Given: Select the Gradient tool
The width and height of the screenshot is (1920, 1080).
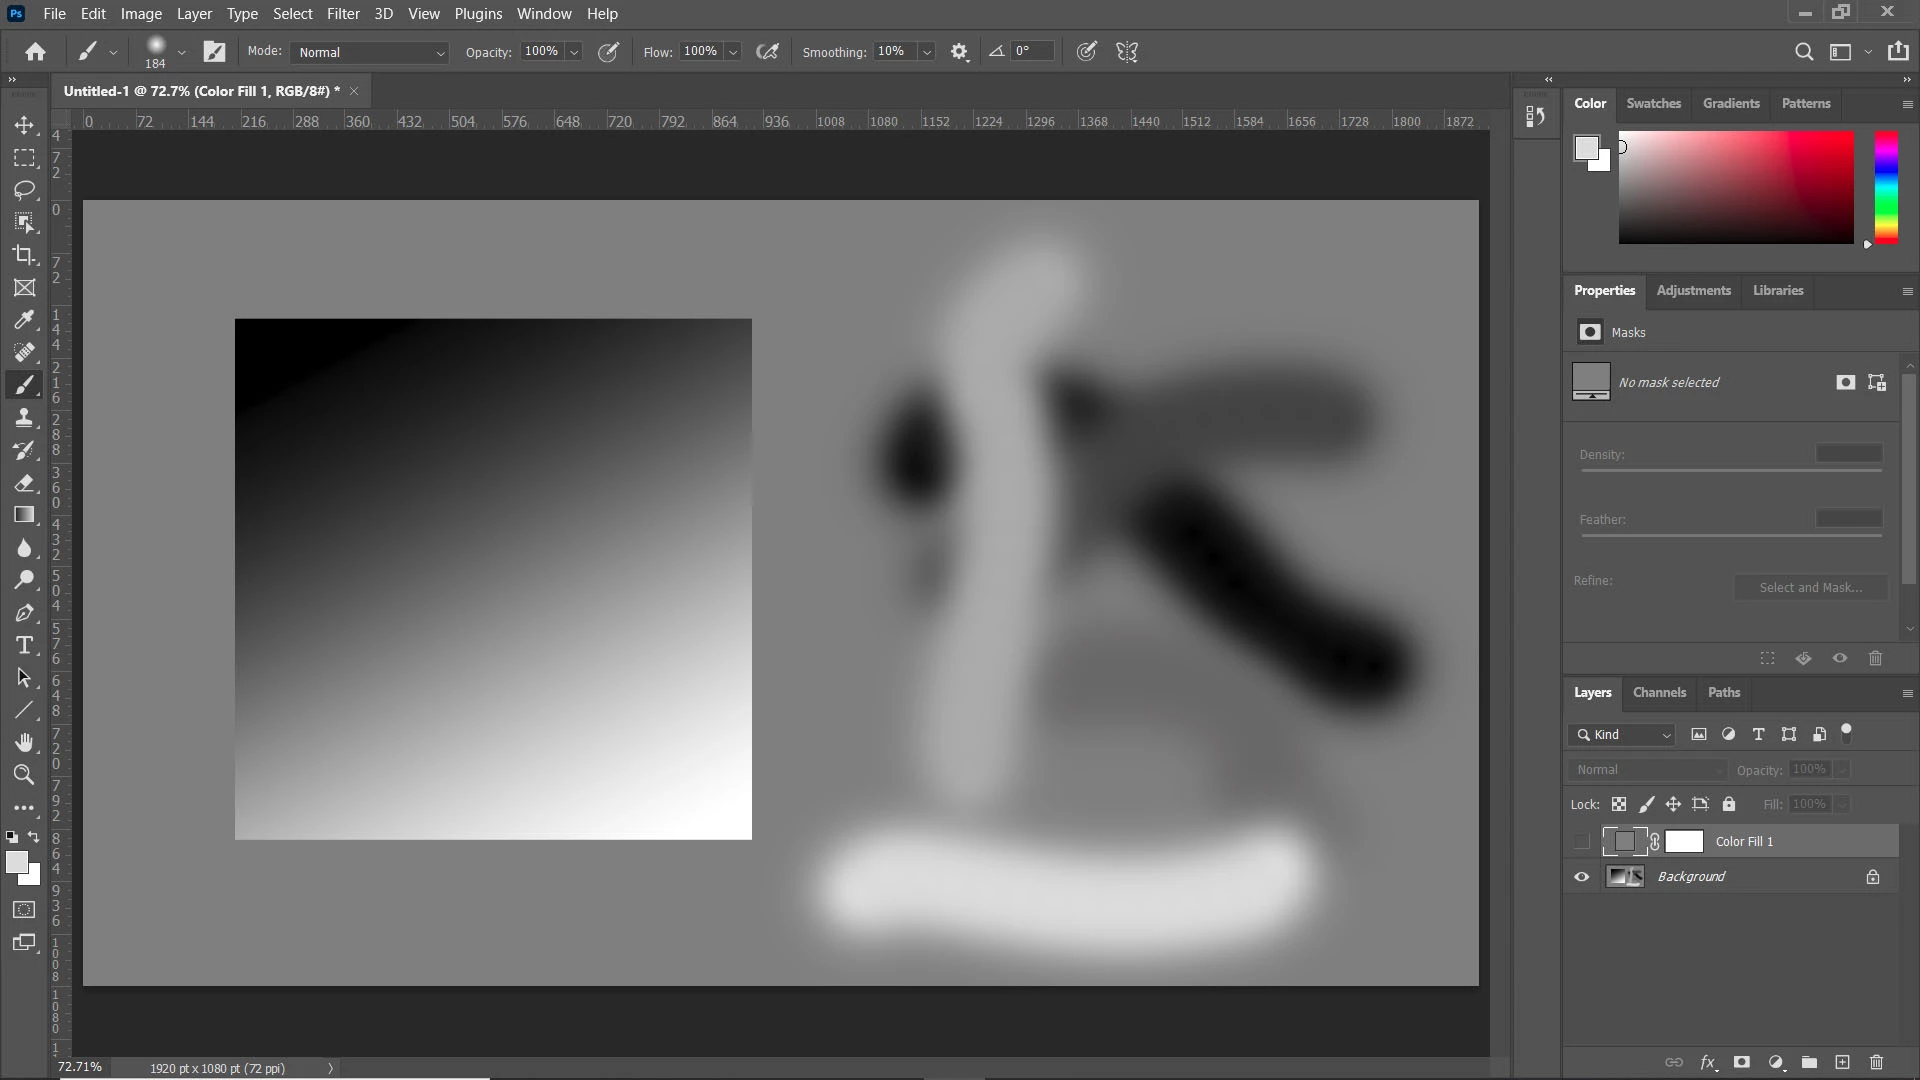Looking at the screenshot, I should [x=24, y=515].
